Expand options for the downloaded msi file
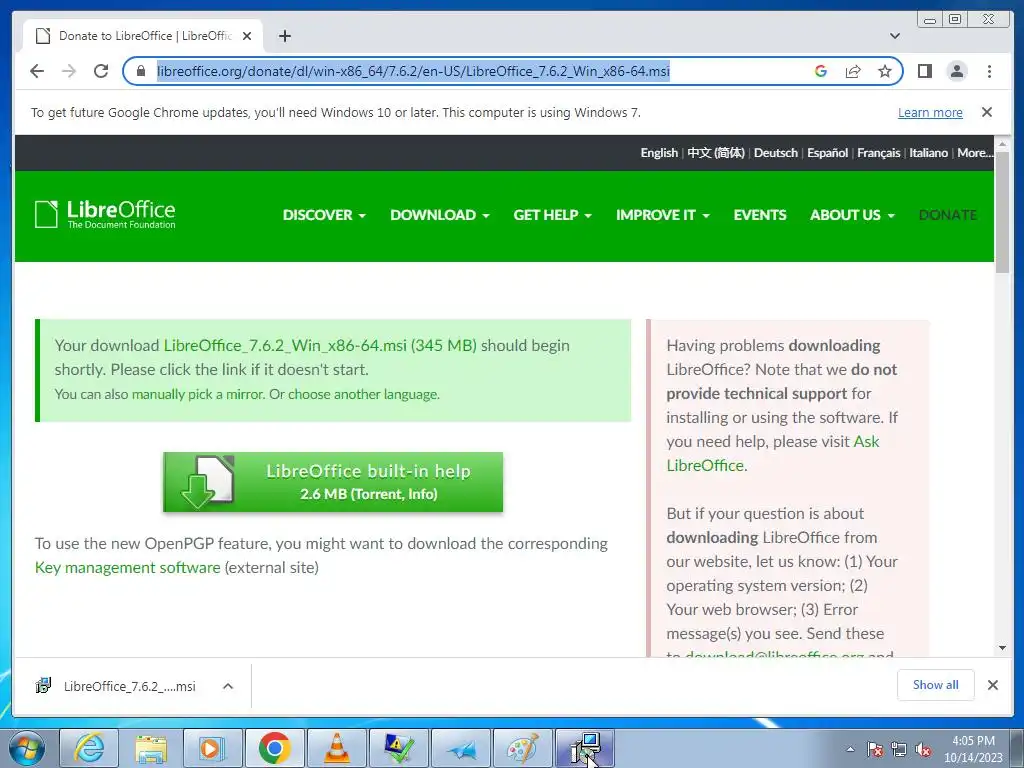The image size is (1024, 768). pos(228,686)
